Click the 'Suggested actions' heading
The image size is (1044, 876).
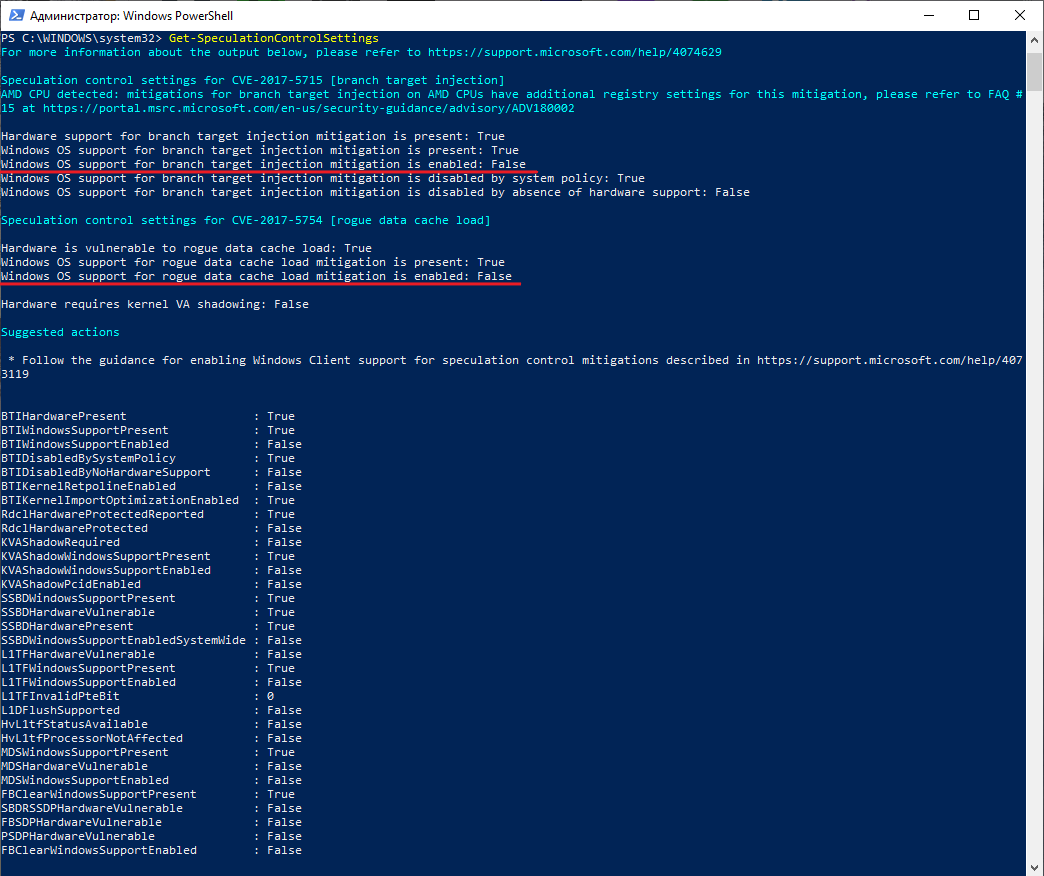pyautogui.click(x=61, y=331)
